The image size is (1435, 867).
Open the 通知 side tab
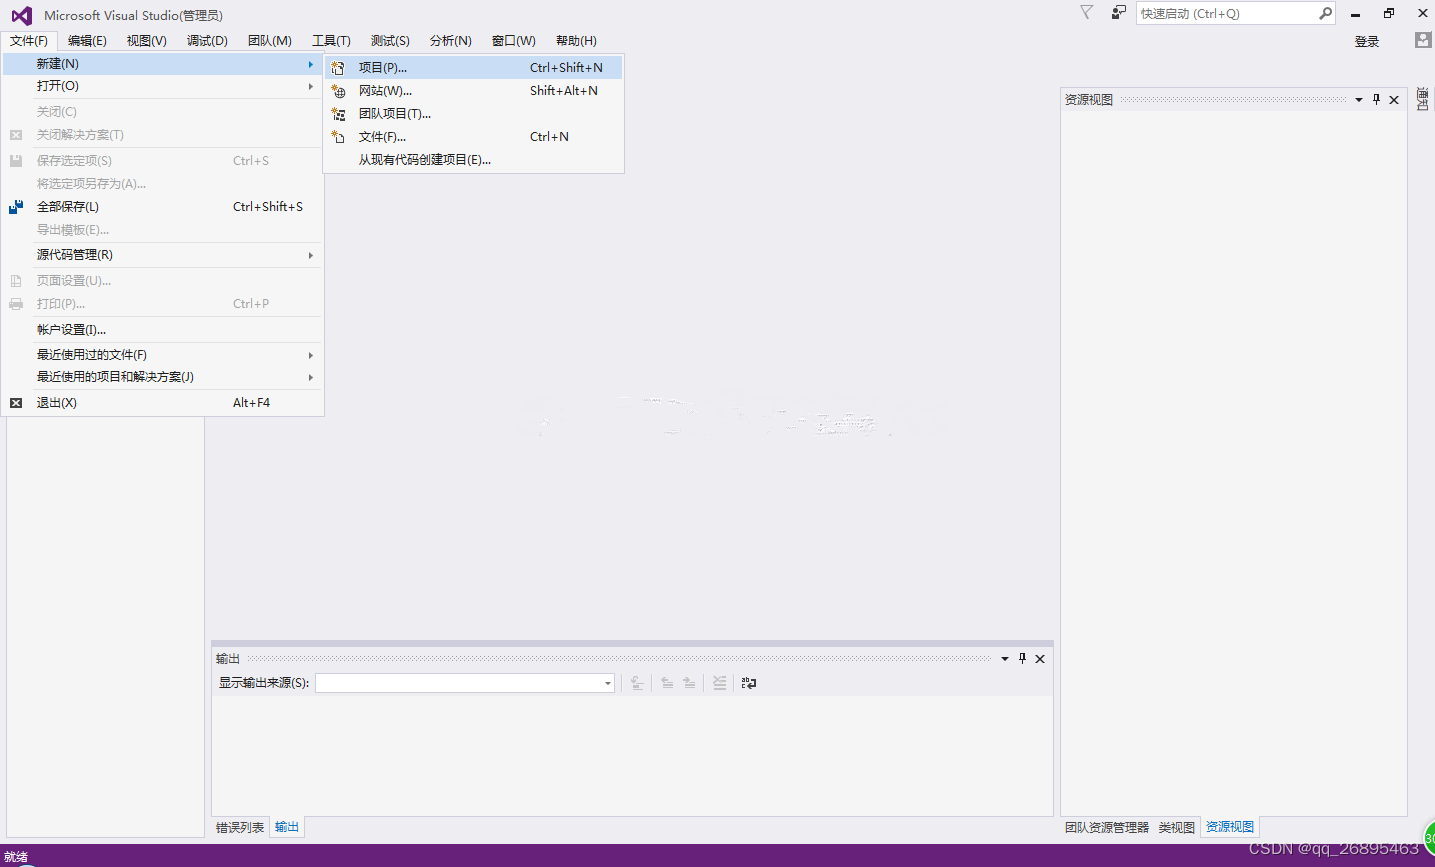coord(1422,99)
